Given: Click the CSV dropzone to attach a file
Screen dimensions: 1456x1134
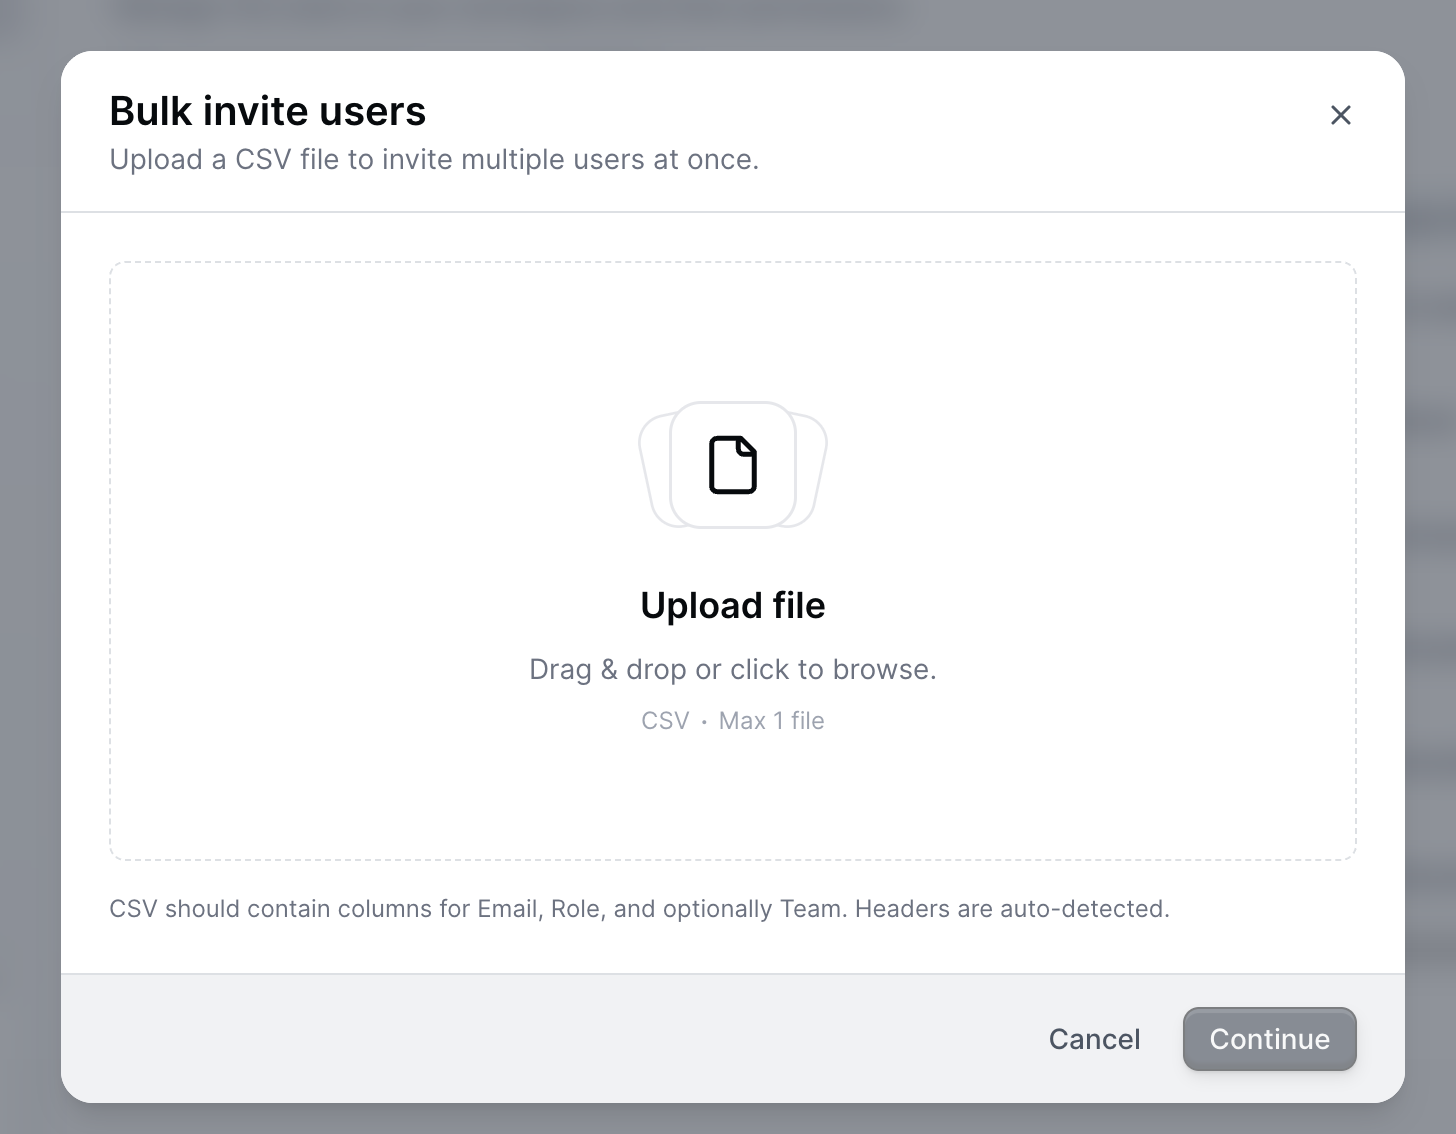Looking at the screenshot, I should 733,560.
